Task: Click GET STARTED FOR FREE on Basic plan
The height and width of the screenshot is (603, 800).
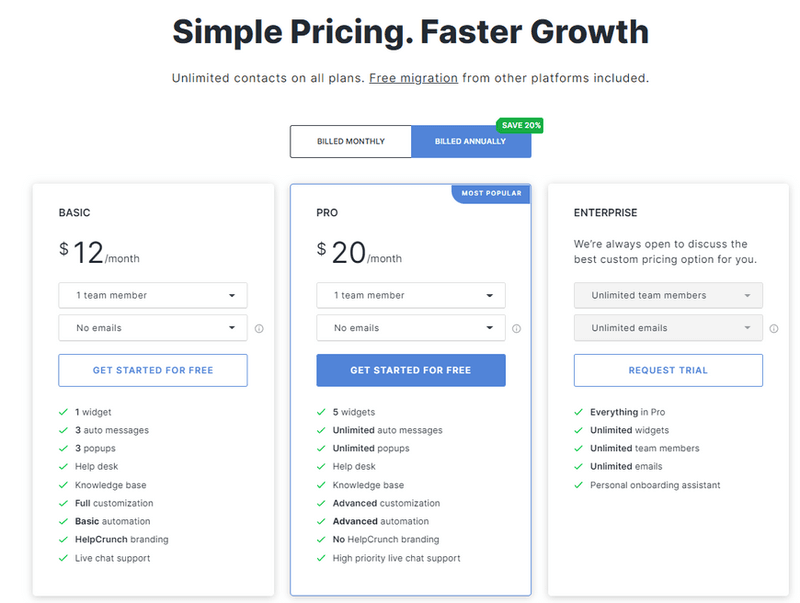Action: tap(152, 370)
